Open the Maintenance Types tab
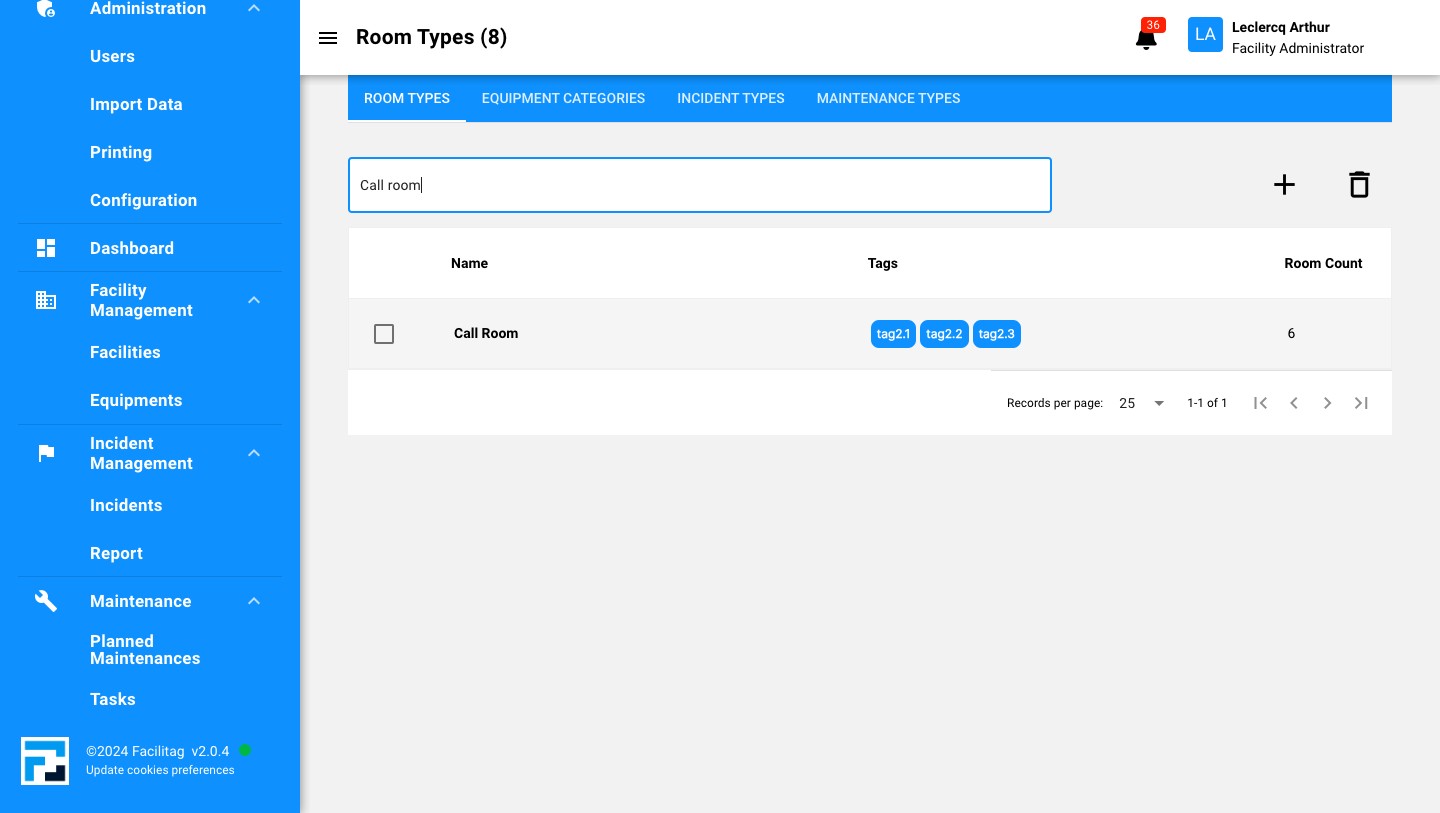Viewport: 1440px width, 813px height. click(888, 98)
